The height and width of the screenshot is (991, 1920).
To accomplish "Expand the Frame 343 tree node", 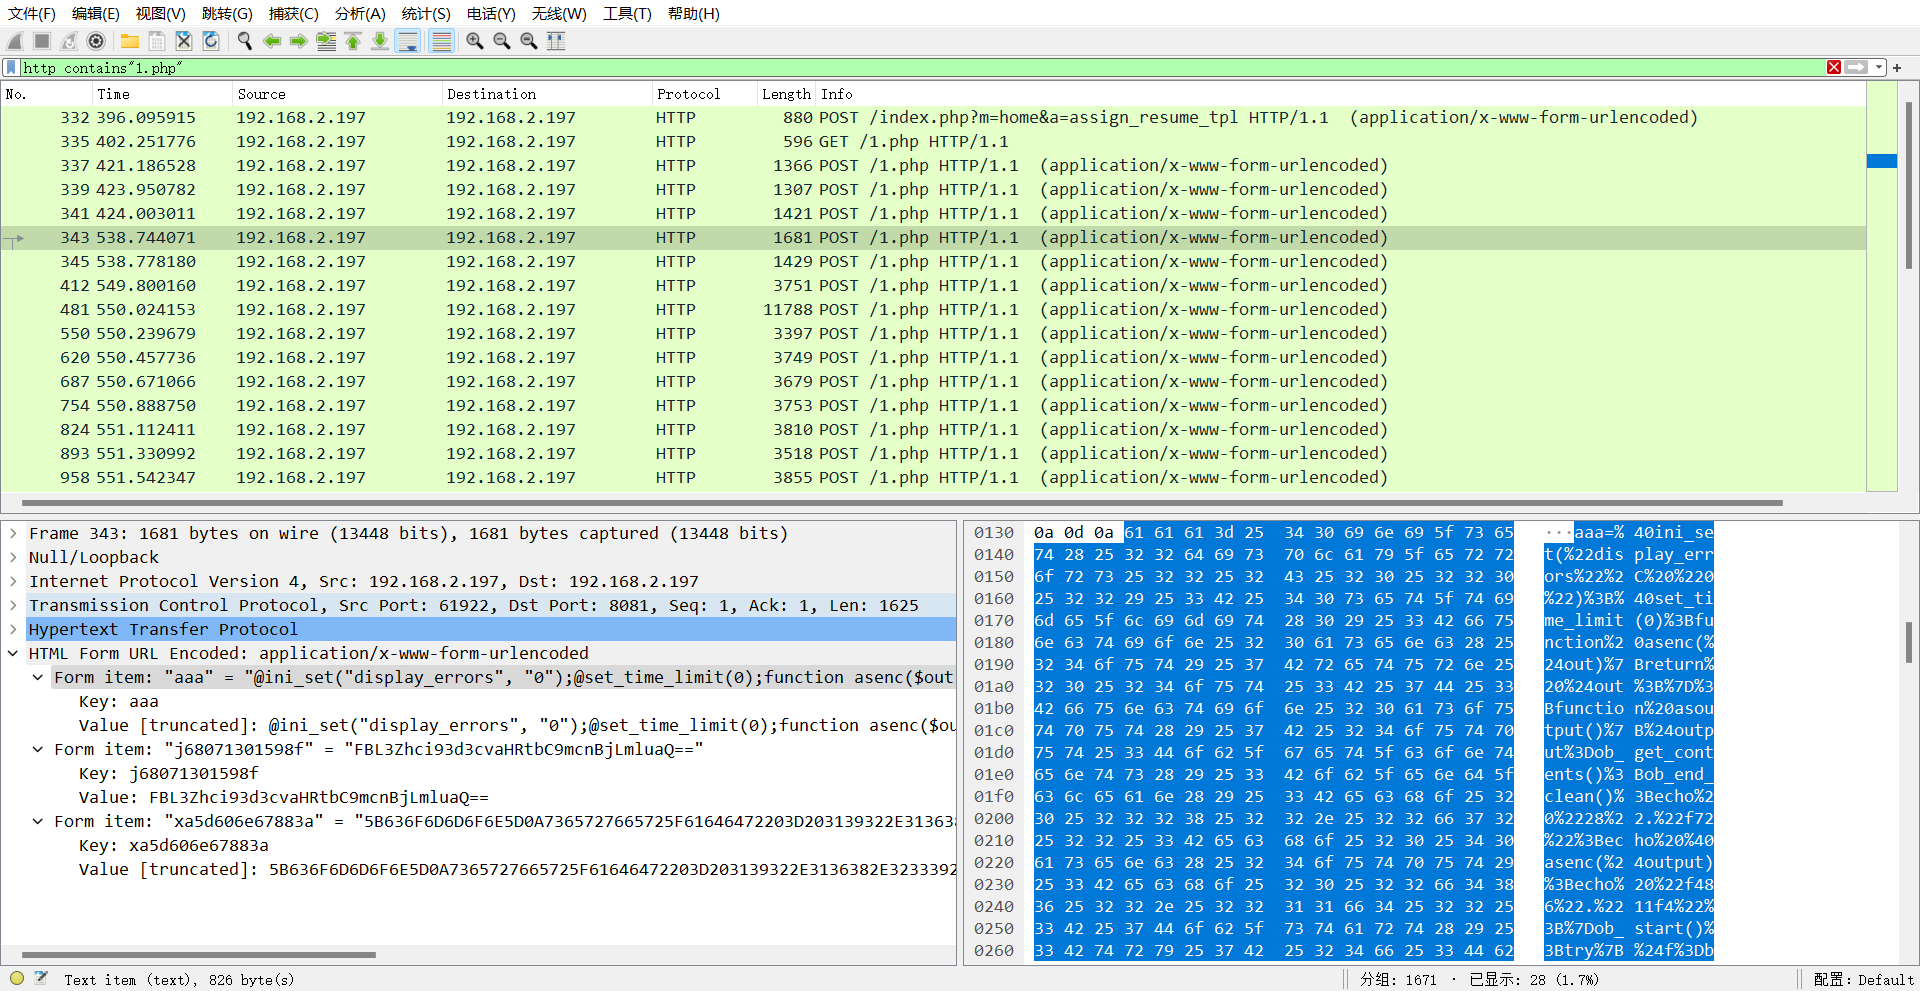I will (13, 533).
